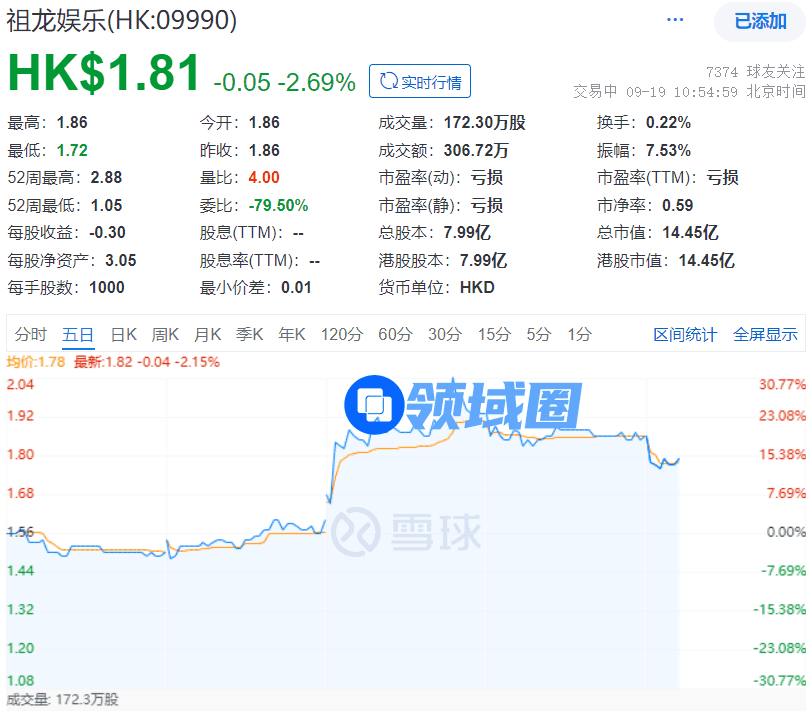Viewport: 811px width, 711px height.
Task: Open the 季K chart tab
Action: pyautogui.click(x=249, y=335)
